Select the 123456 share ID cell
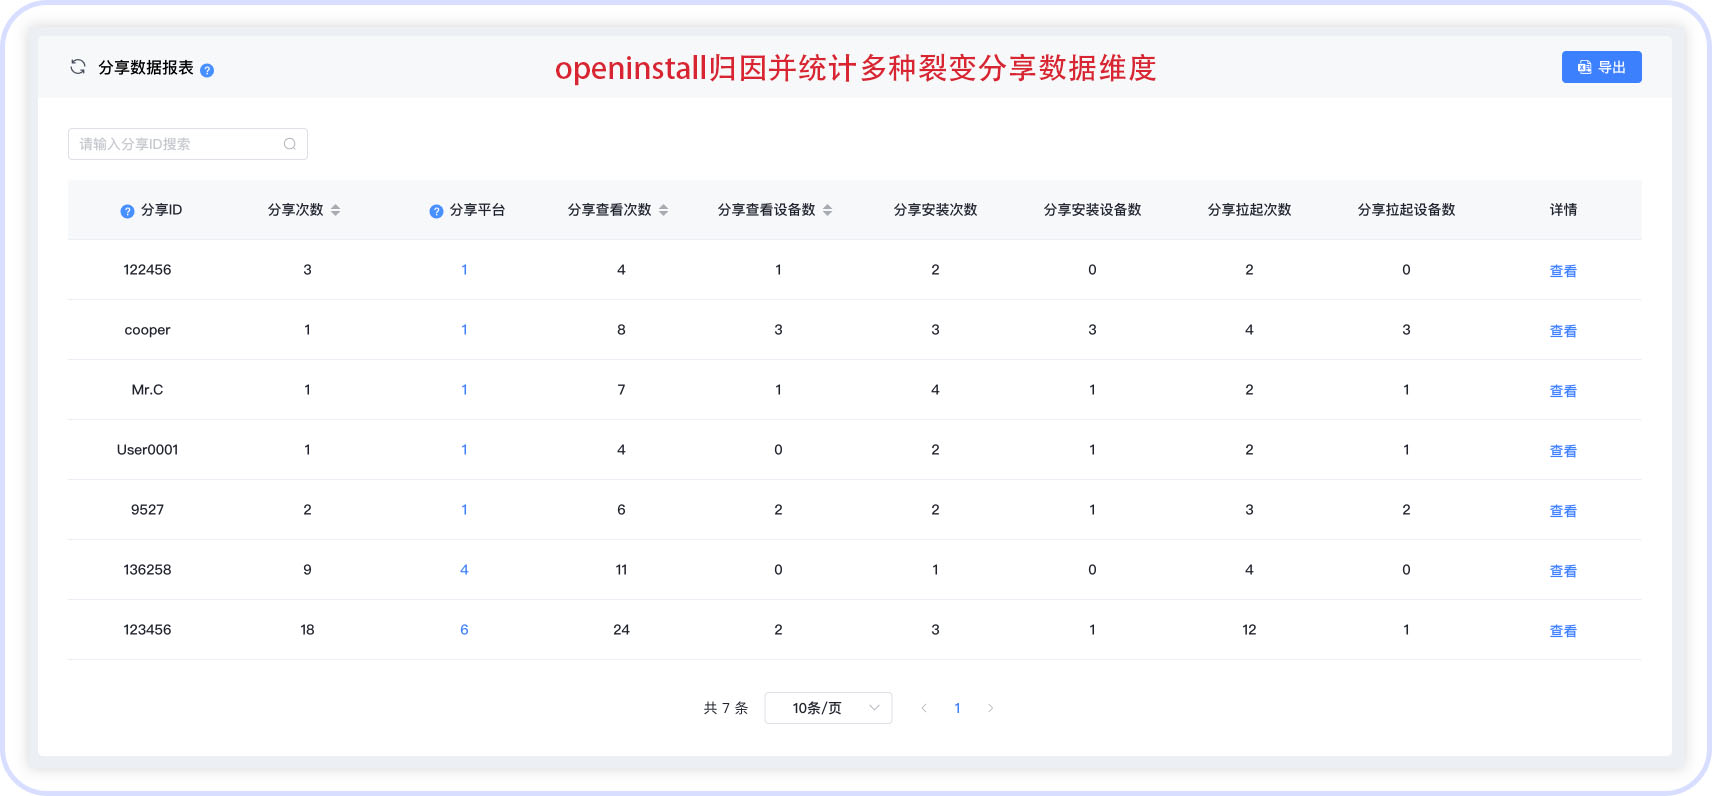The height and width of the screenshot is (796, 1712). 147,630
